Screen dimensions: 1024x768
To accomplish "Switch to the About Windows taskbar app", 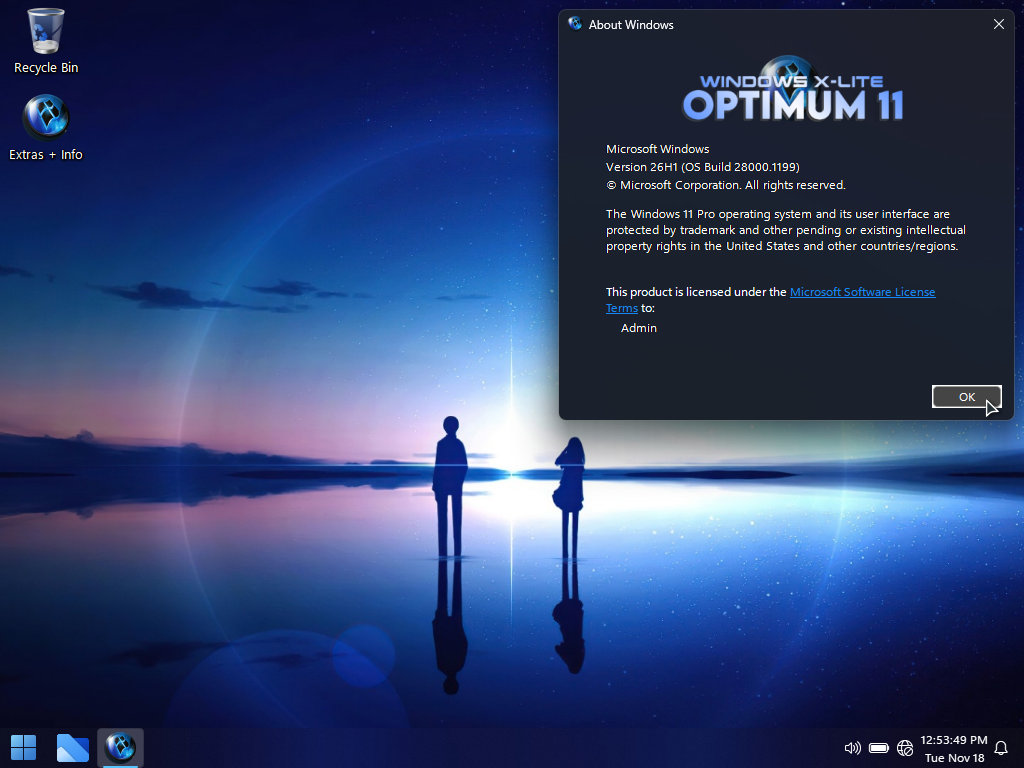I will (120, 747).
